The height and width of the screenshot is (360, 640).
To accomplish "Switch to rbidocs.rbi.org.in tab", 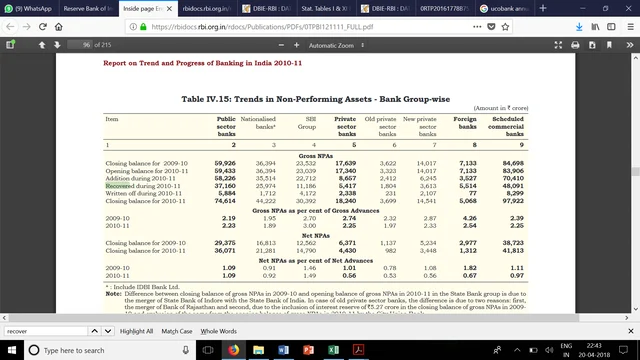I will coord(207,9).
